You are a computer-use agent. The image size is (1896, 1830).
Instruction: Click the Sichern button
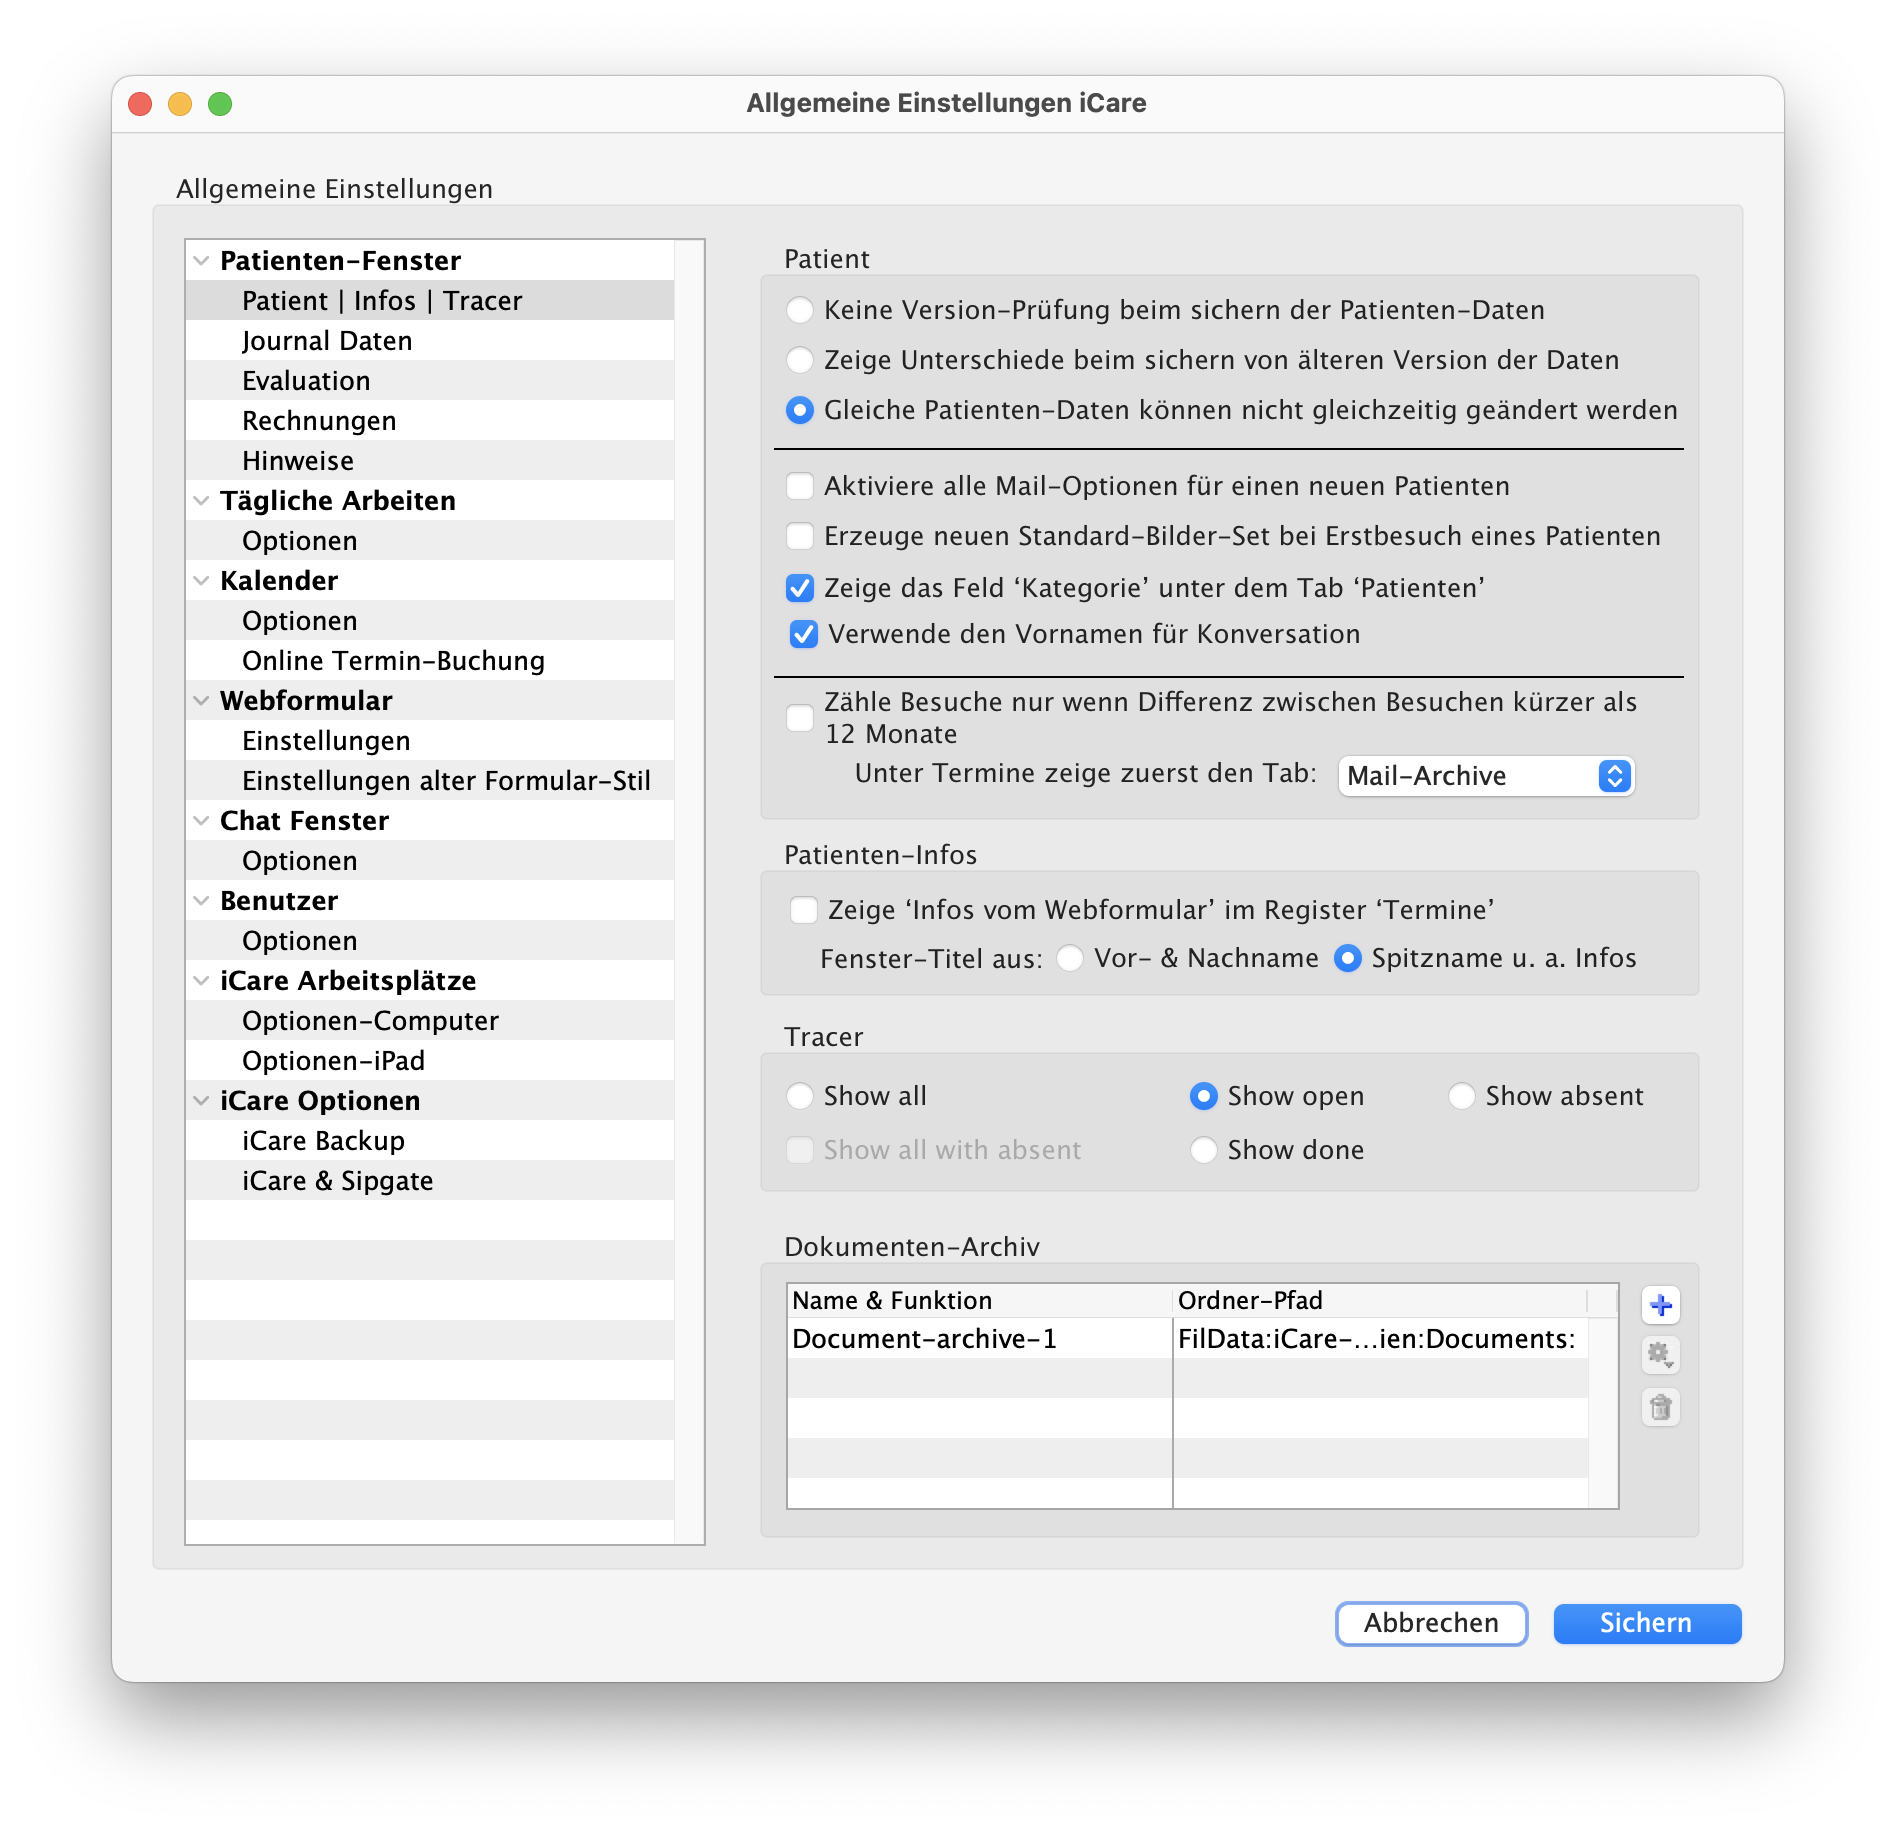[1646, 1623]
